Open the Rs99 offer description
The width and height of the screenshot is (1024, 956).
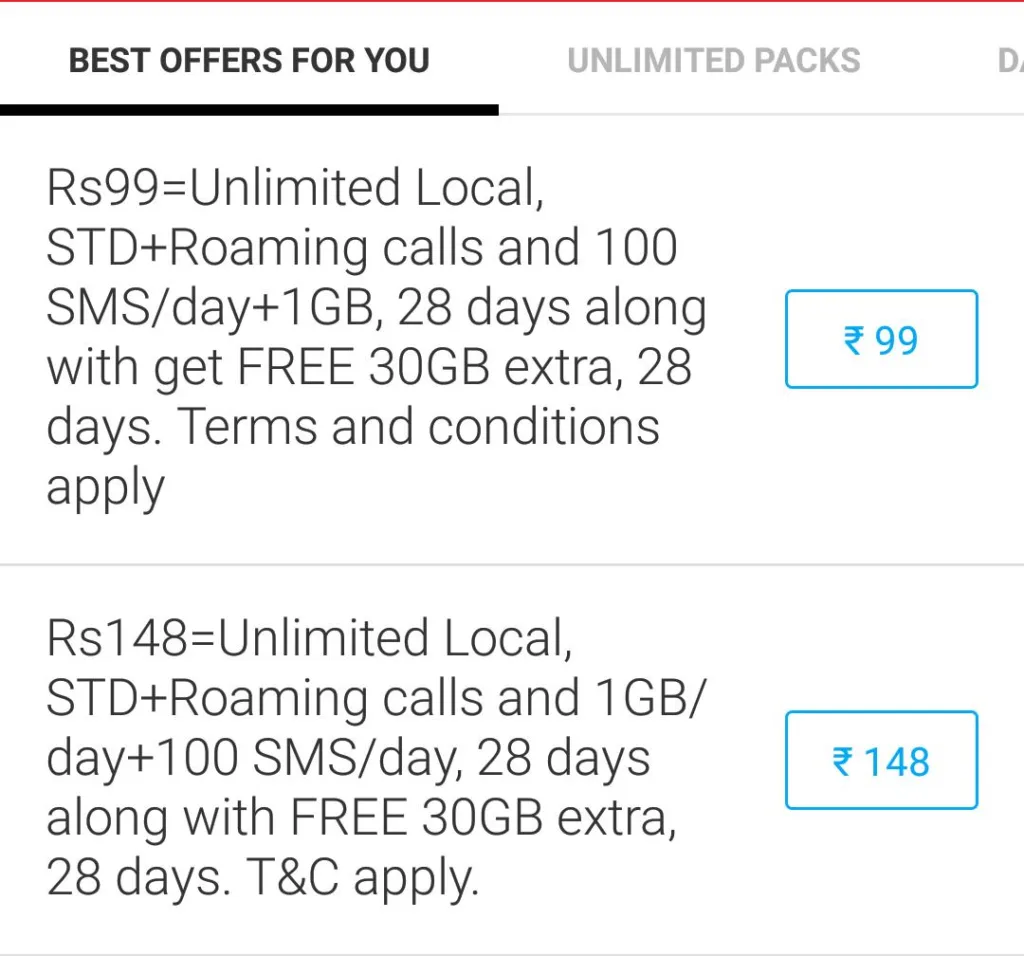tap(375, 337)
